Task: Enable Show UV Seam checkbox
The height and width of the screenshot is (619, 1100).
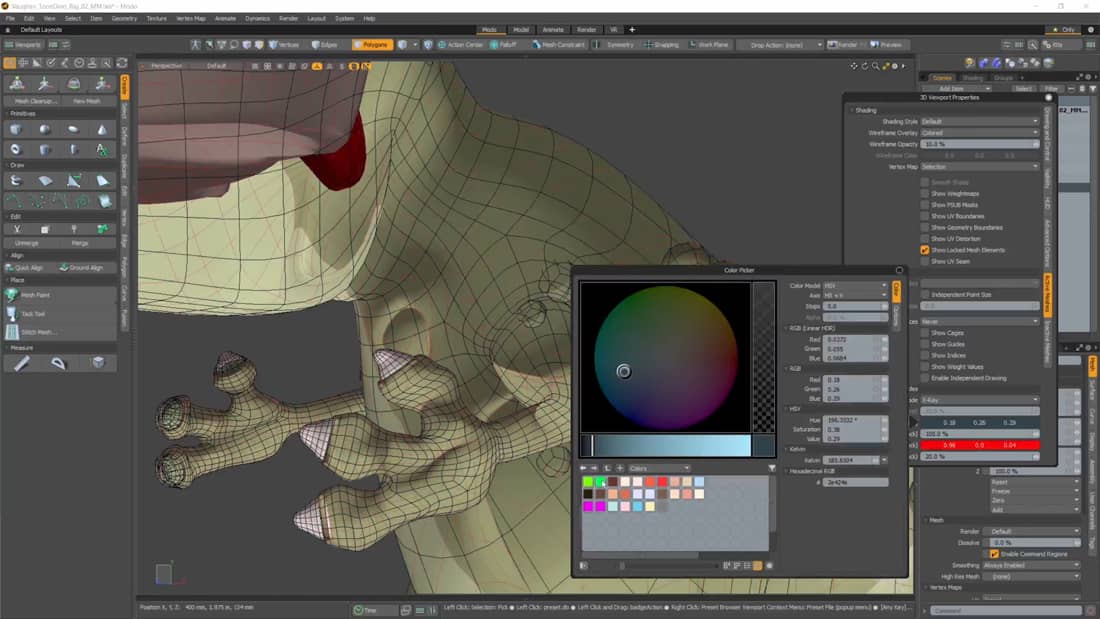Action: pos(925,261)
